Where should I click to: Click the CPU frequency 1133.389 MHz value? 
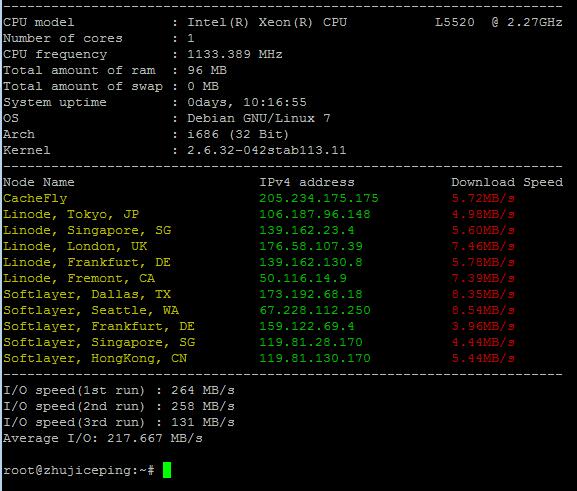click(x=235, y=54)
